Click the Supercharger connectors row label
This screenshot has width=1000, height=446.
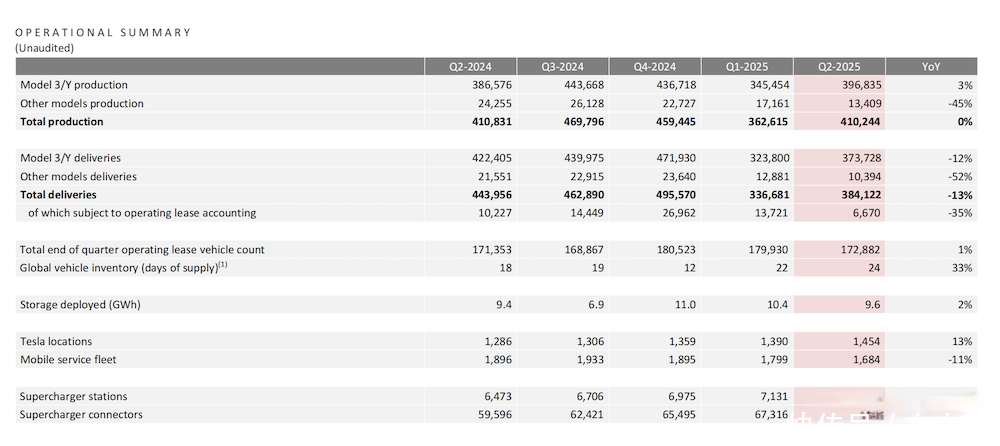(81, 415)
